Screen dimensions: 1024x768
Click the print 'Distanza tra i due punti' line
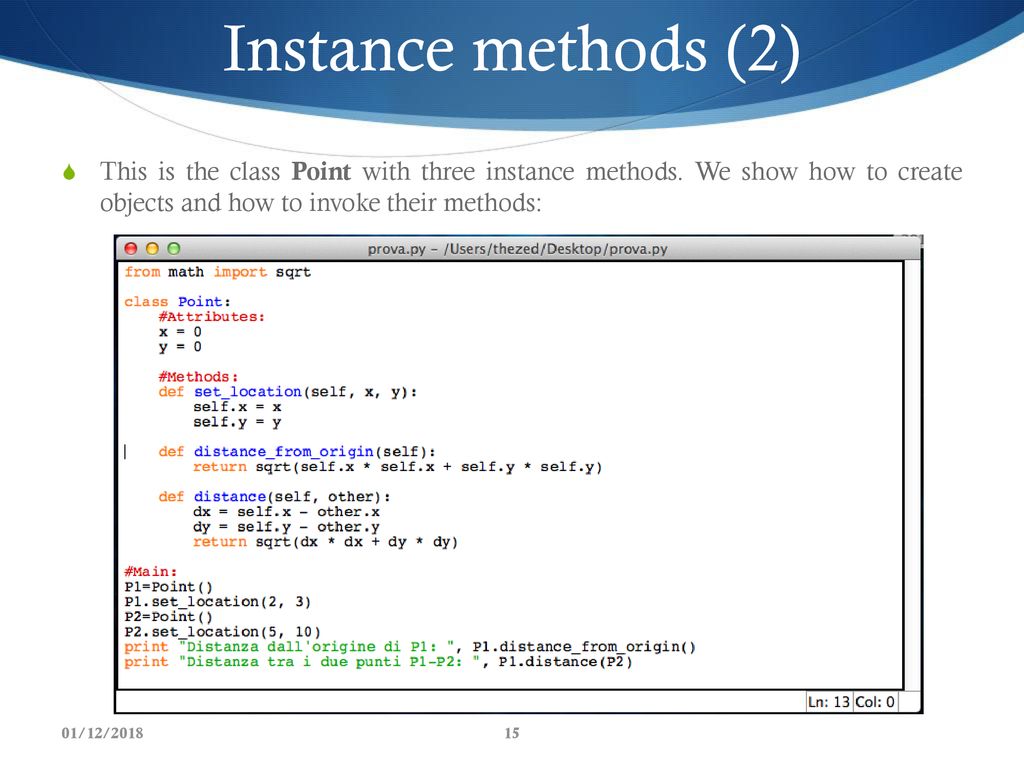(379, 662)
